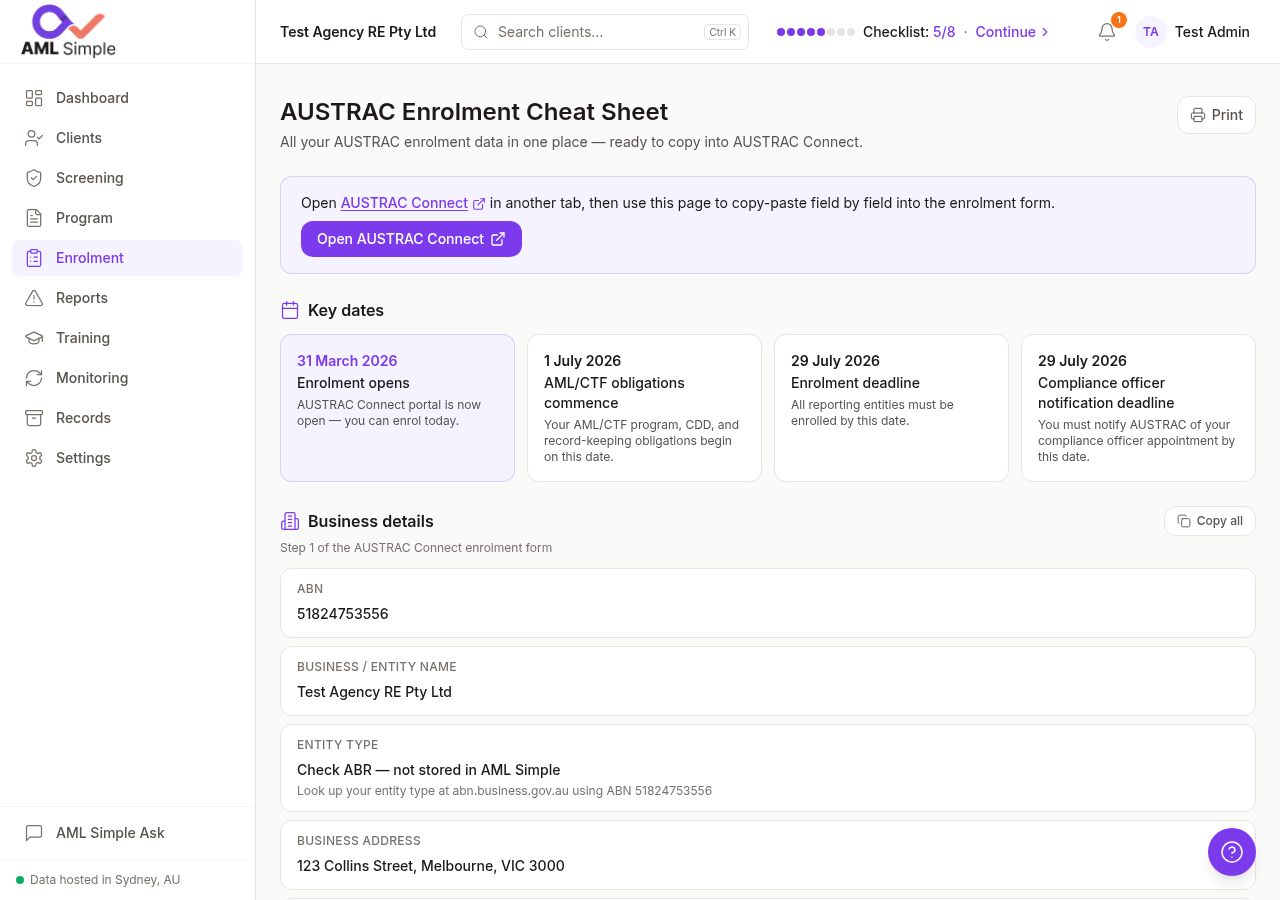Click the TA user avatar
Viewport: 1280px width, 900px height.
(x=1151, y=32)
